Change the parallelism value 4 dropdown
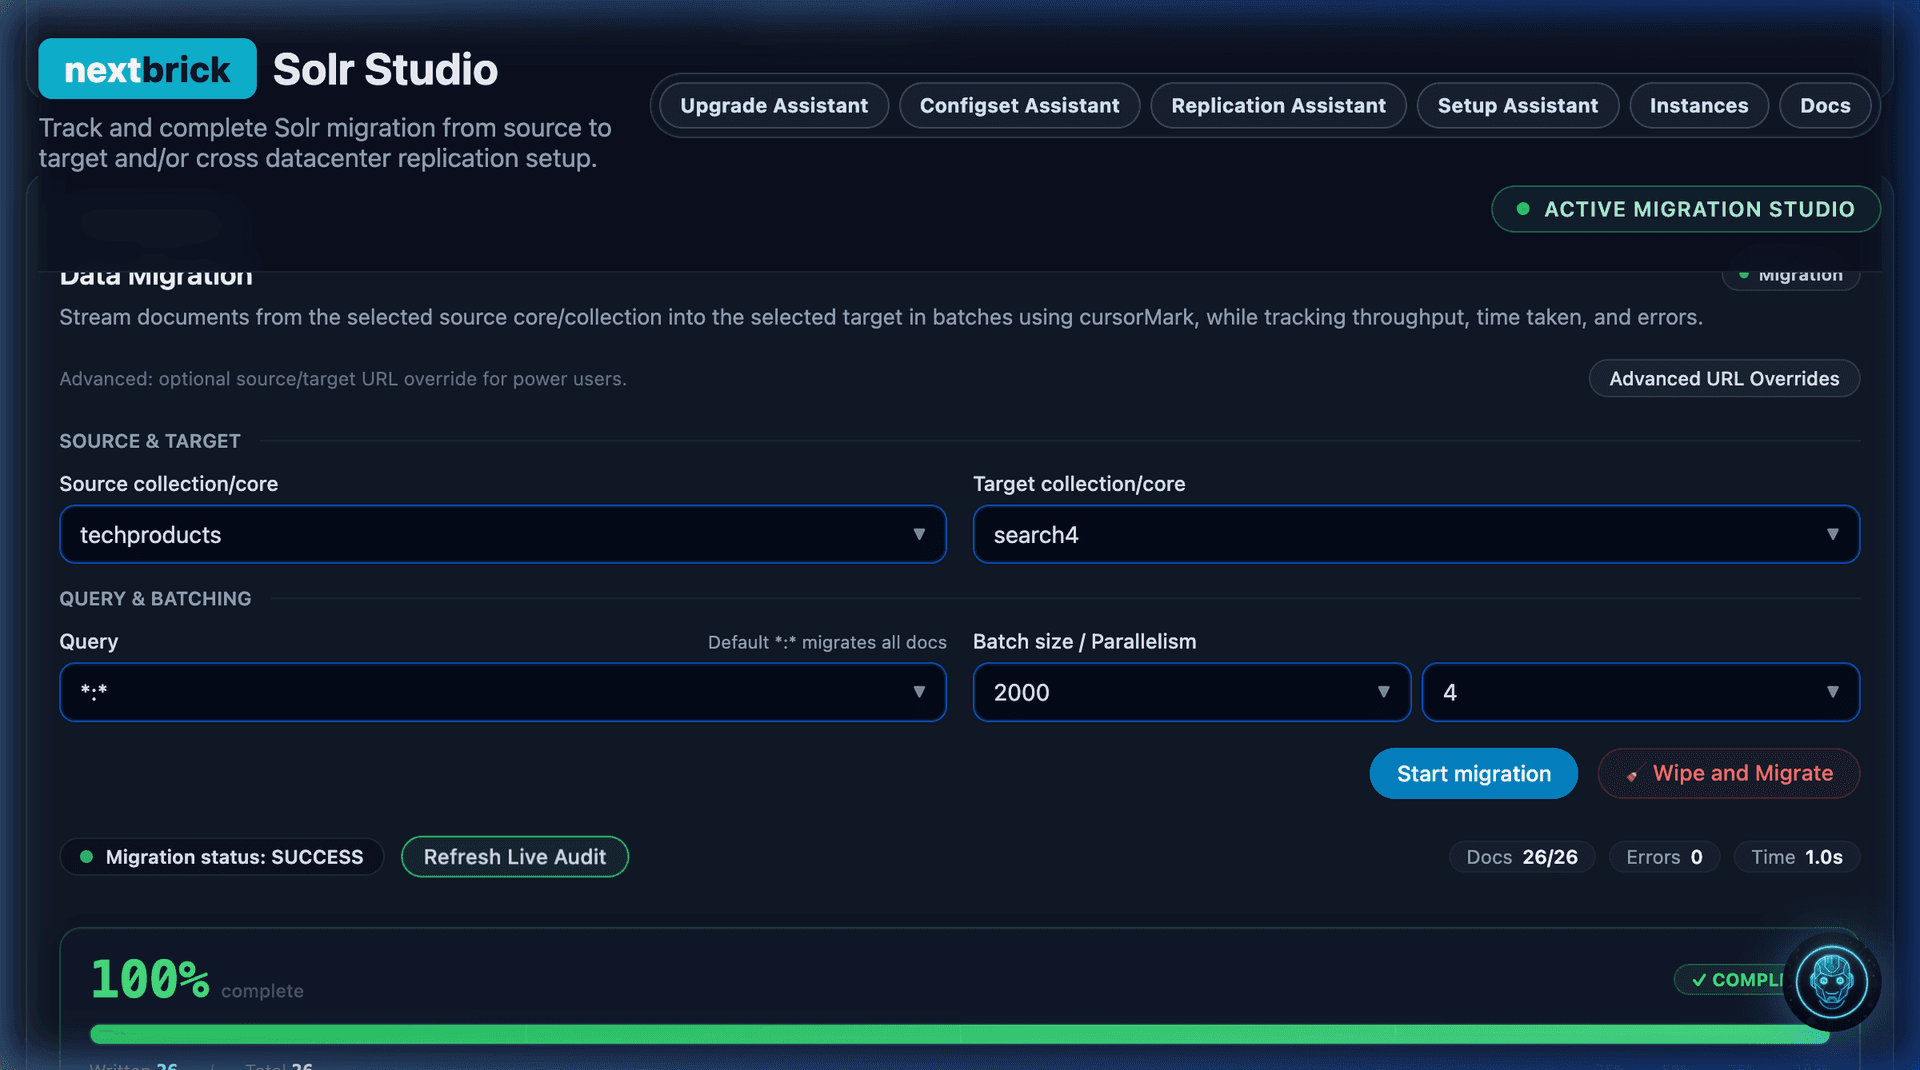This screenshot has height=1070, width=1920. [1640, 692]
